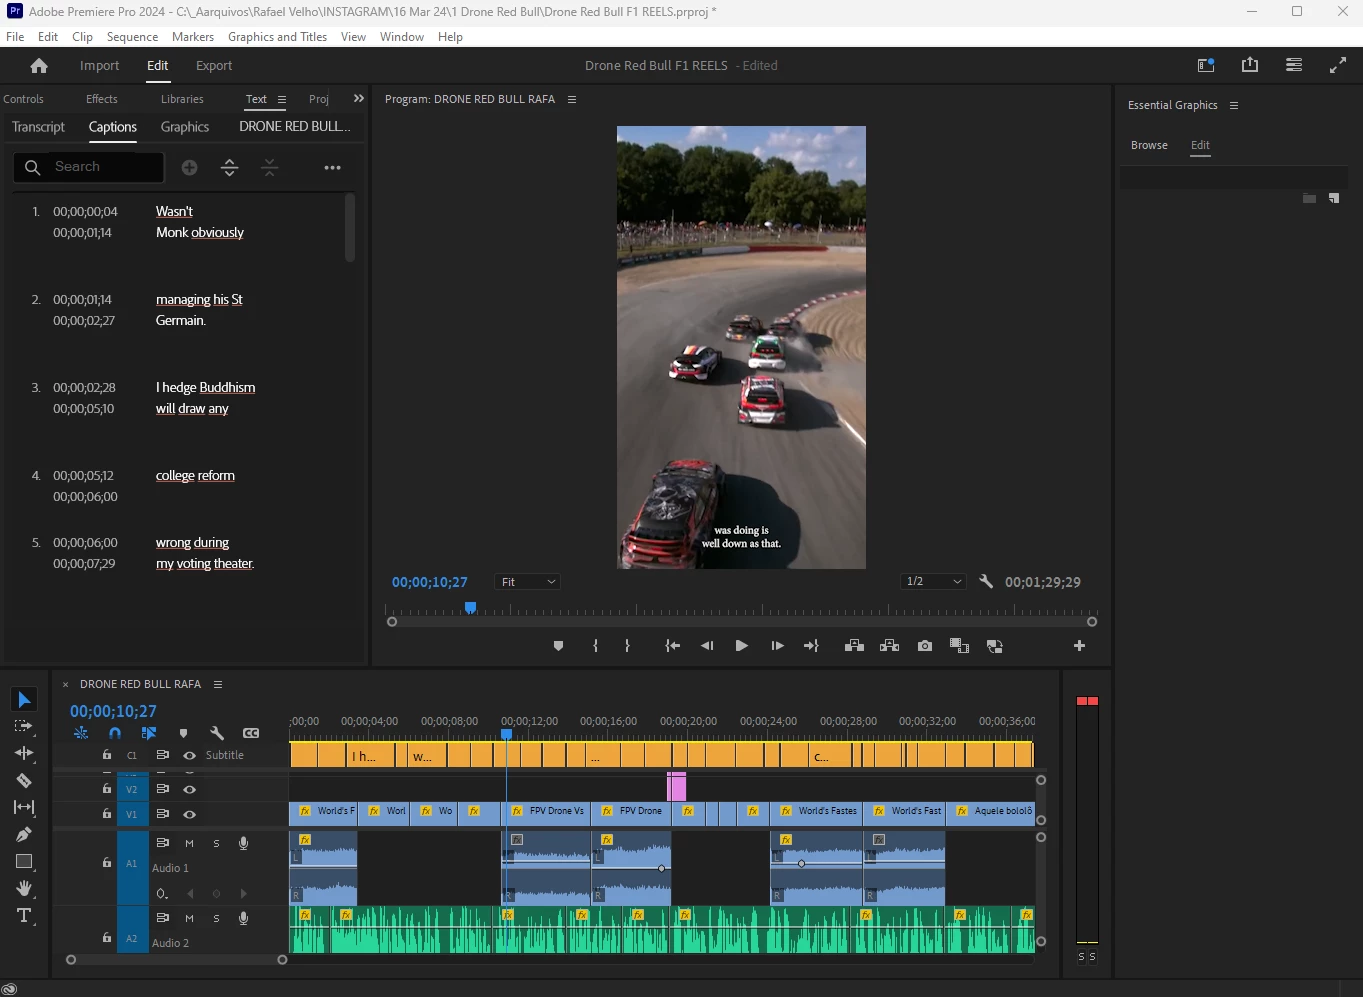Add marker on the timeline

tap(183, 733)
